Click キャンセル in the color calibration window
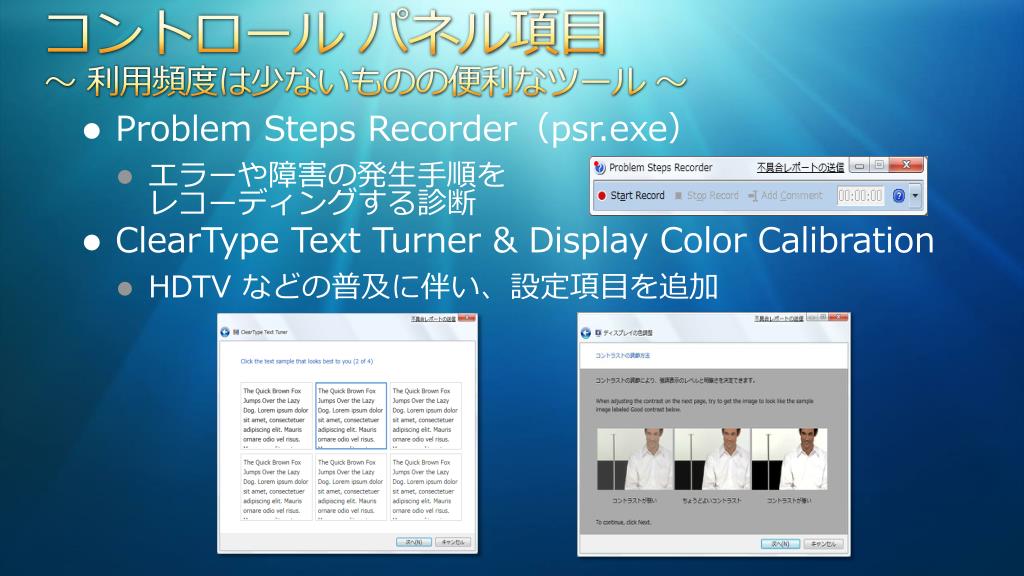 coord(824,543)
